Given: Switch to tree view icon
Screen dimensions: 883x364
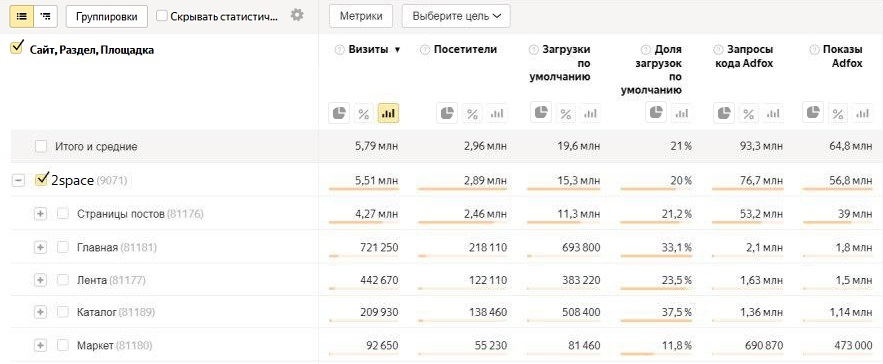Looking at the screenshot, I should (x=46, y=16).
